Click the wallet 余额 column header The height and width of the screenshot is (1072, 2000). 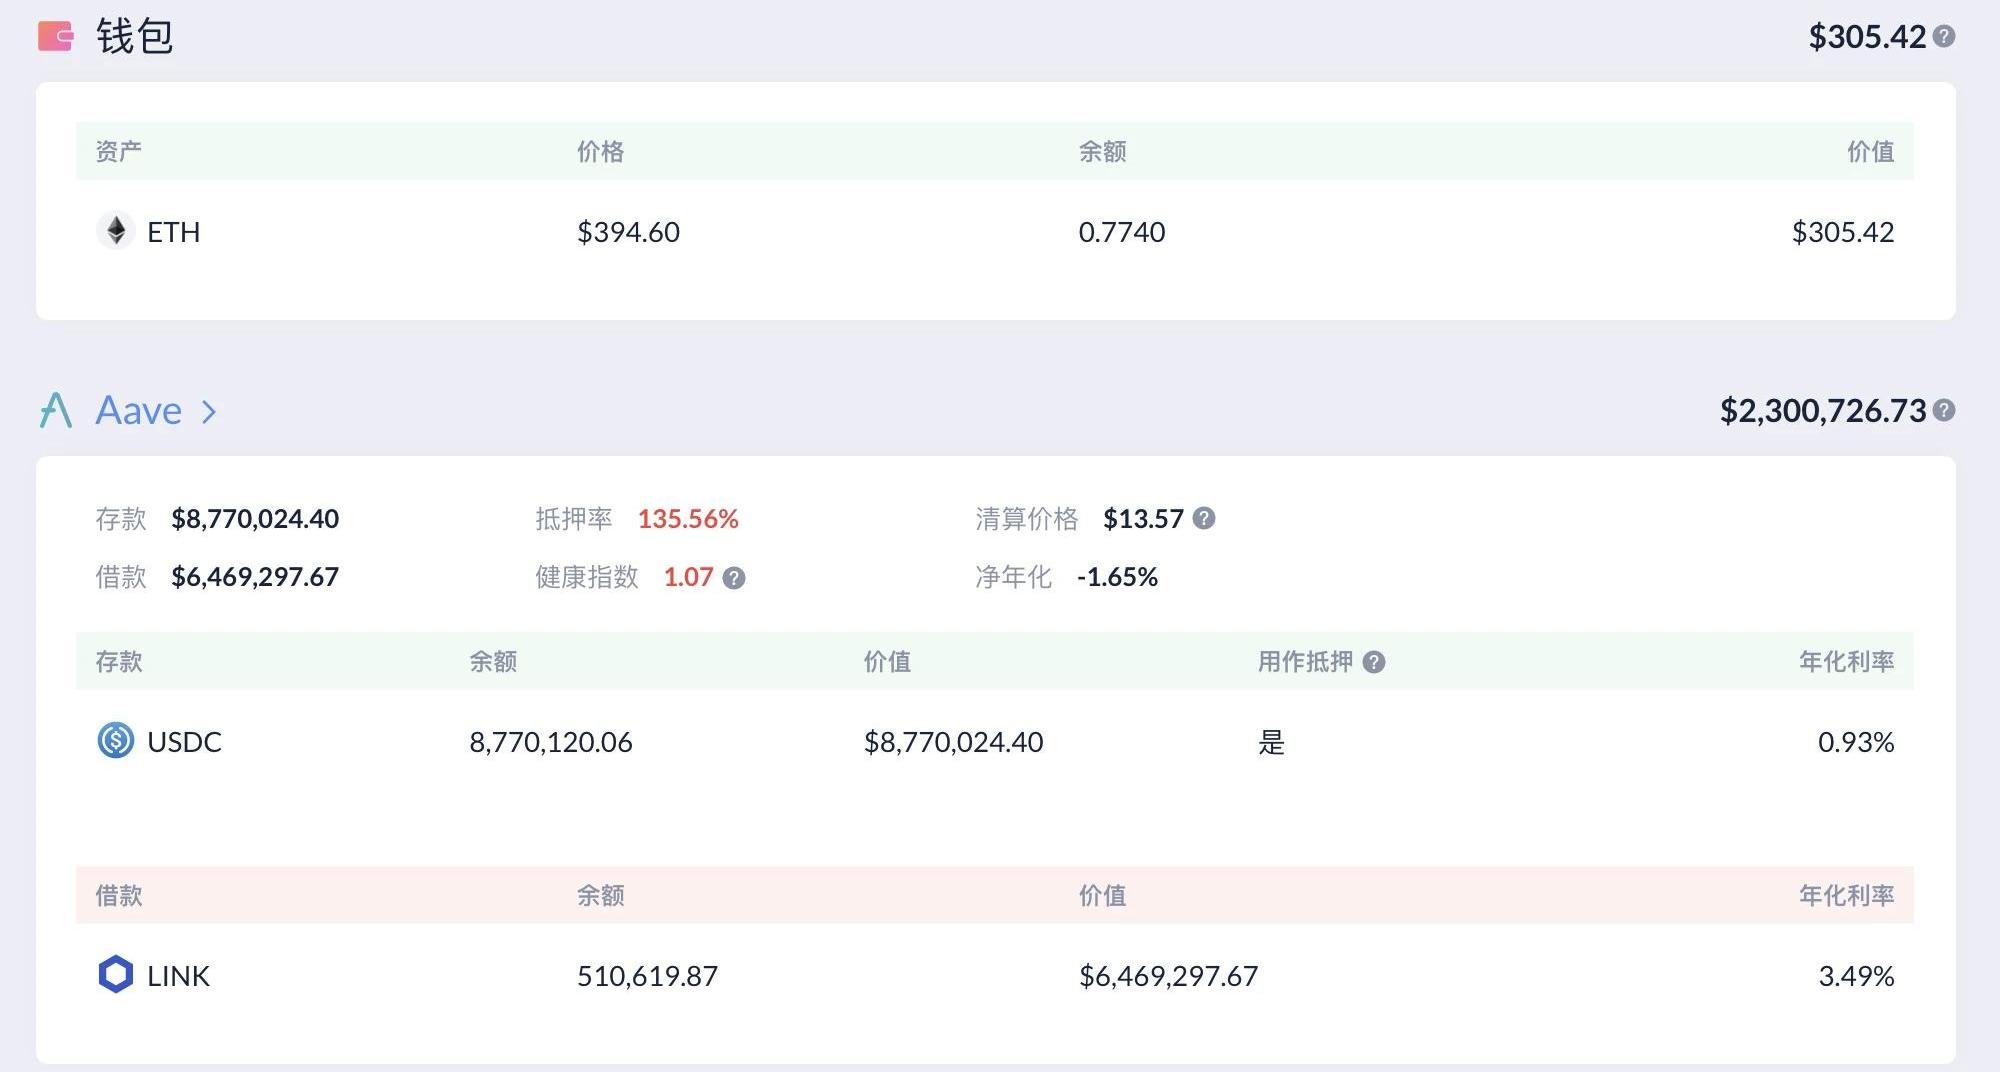(1103, 151)
